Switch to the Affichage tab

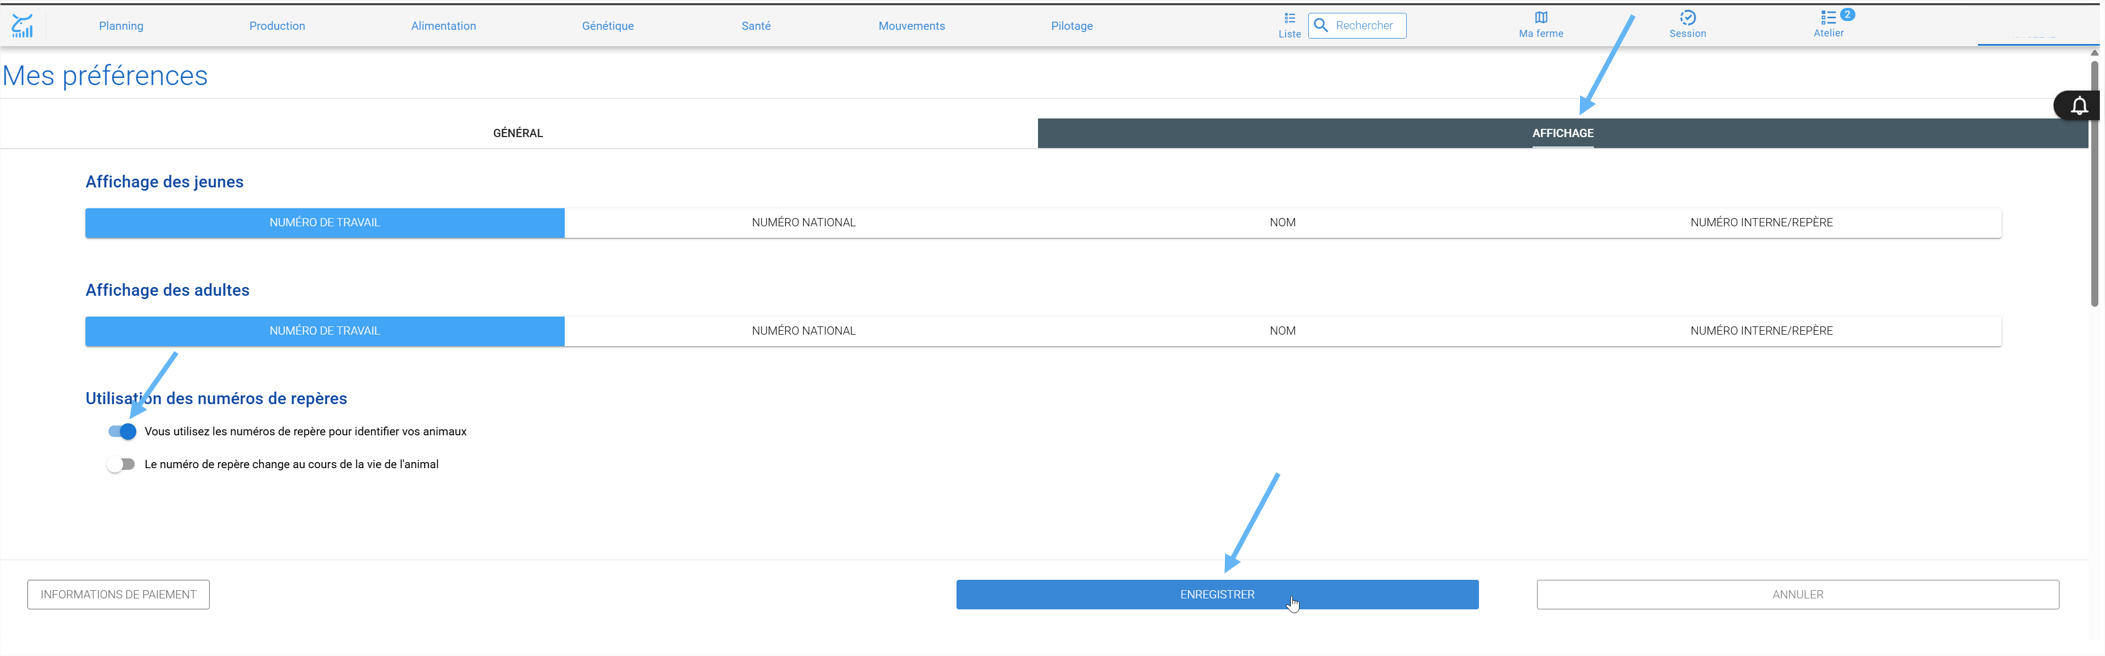pos(1562,133)
